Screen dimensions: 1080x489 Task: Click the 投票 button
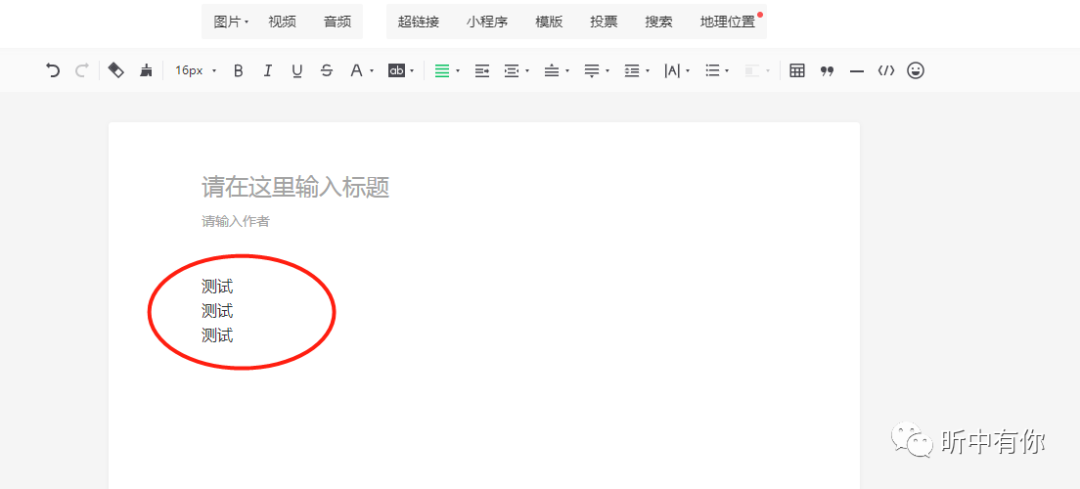click(603, 22)
